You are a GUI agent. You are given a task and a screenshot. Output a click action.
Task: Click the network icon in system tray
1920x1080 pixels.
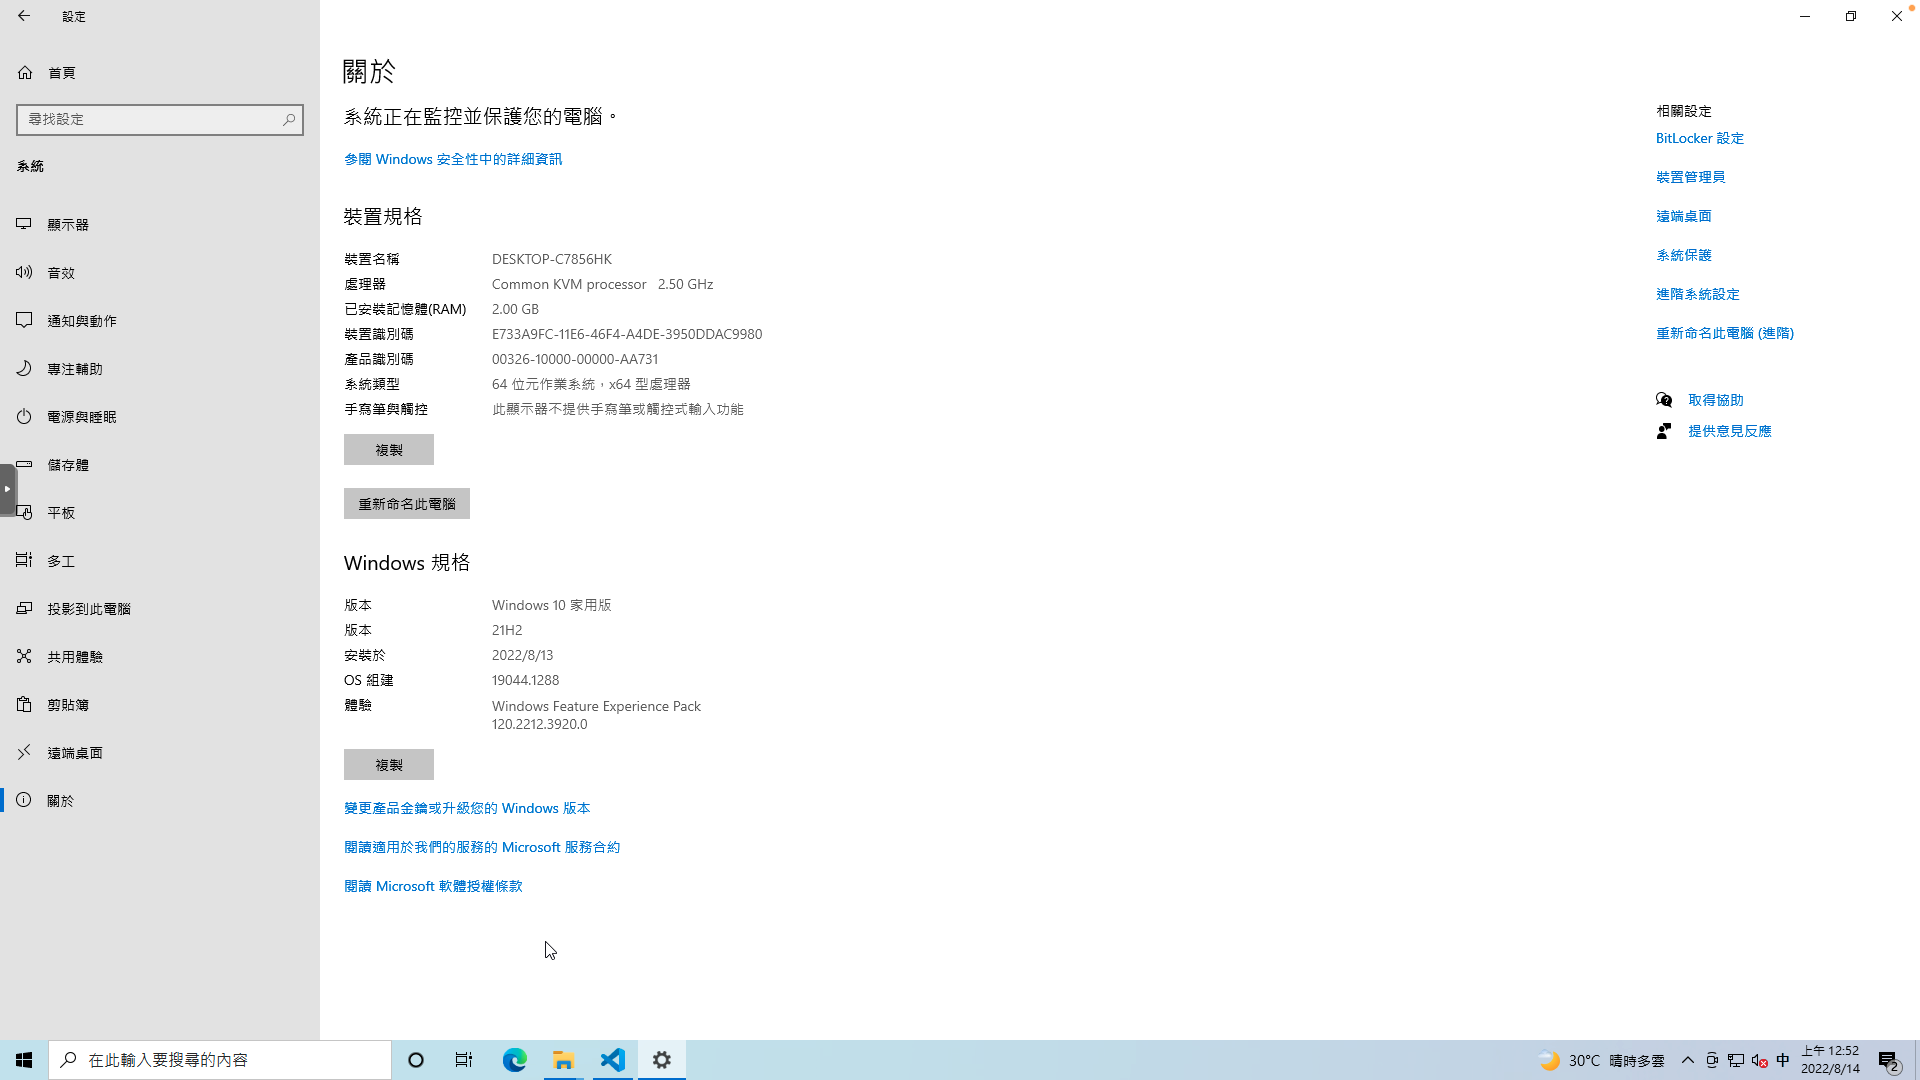click(1736, 1060)
